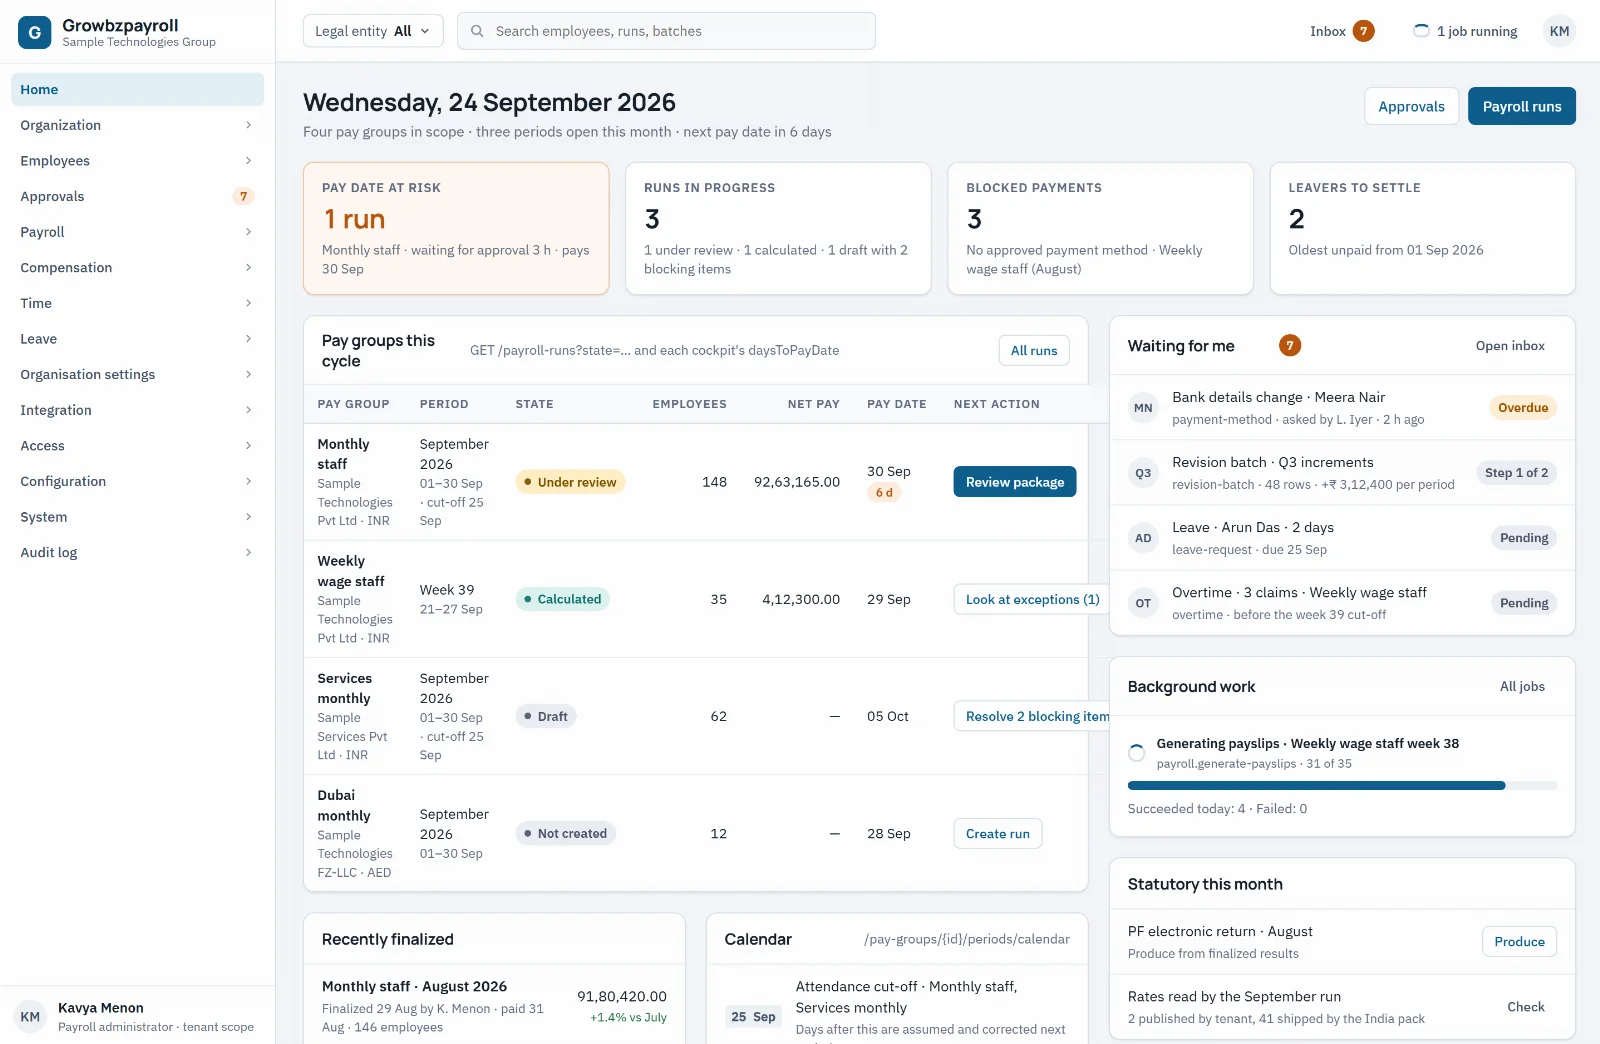This screenshot has width=1600, height=1044.
Task: Click the MN avatar for Meera Nair
Action: click(1143, 408)
